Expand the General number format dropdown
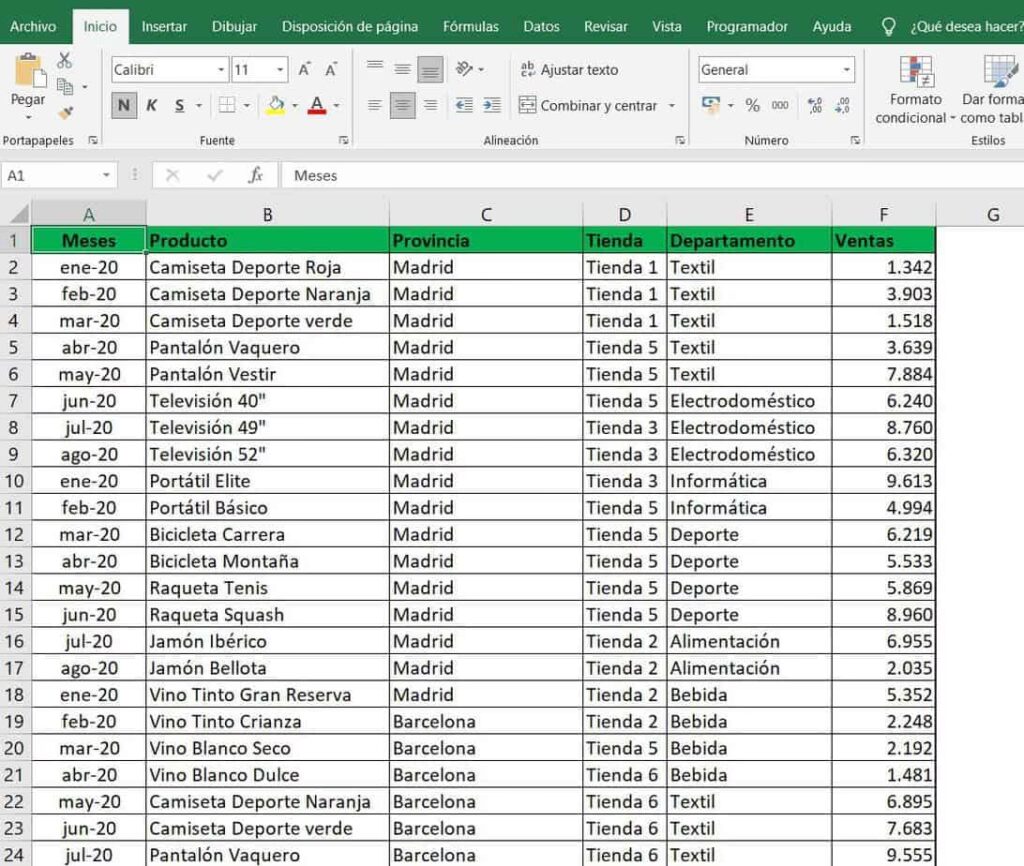 [x=846, y=70]
